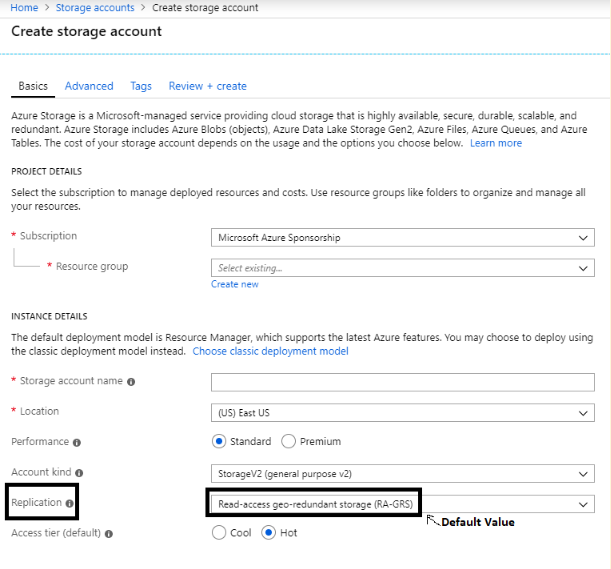Click the Storage account name input field
This screenshot has width=611, height=569.
(x=402, y=382)
